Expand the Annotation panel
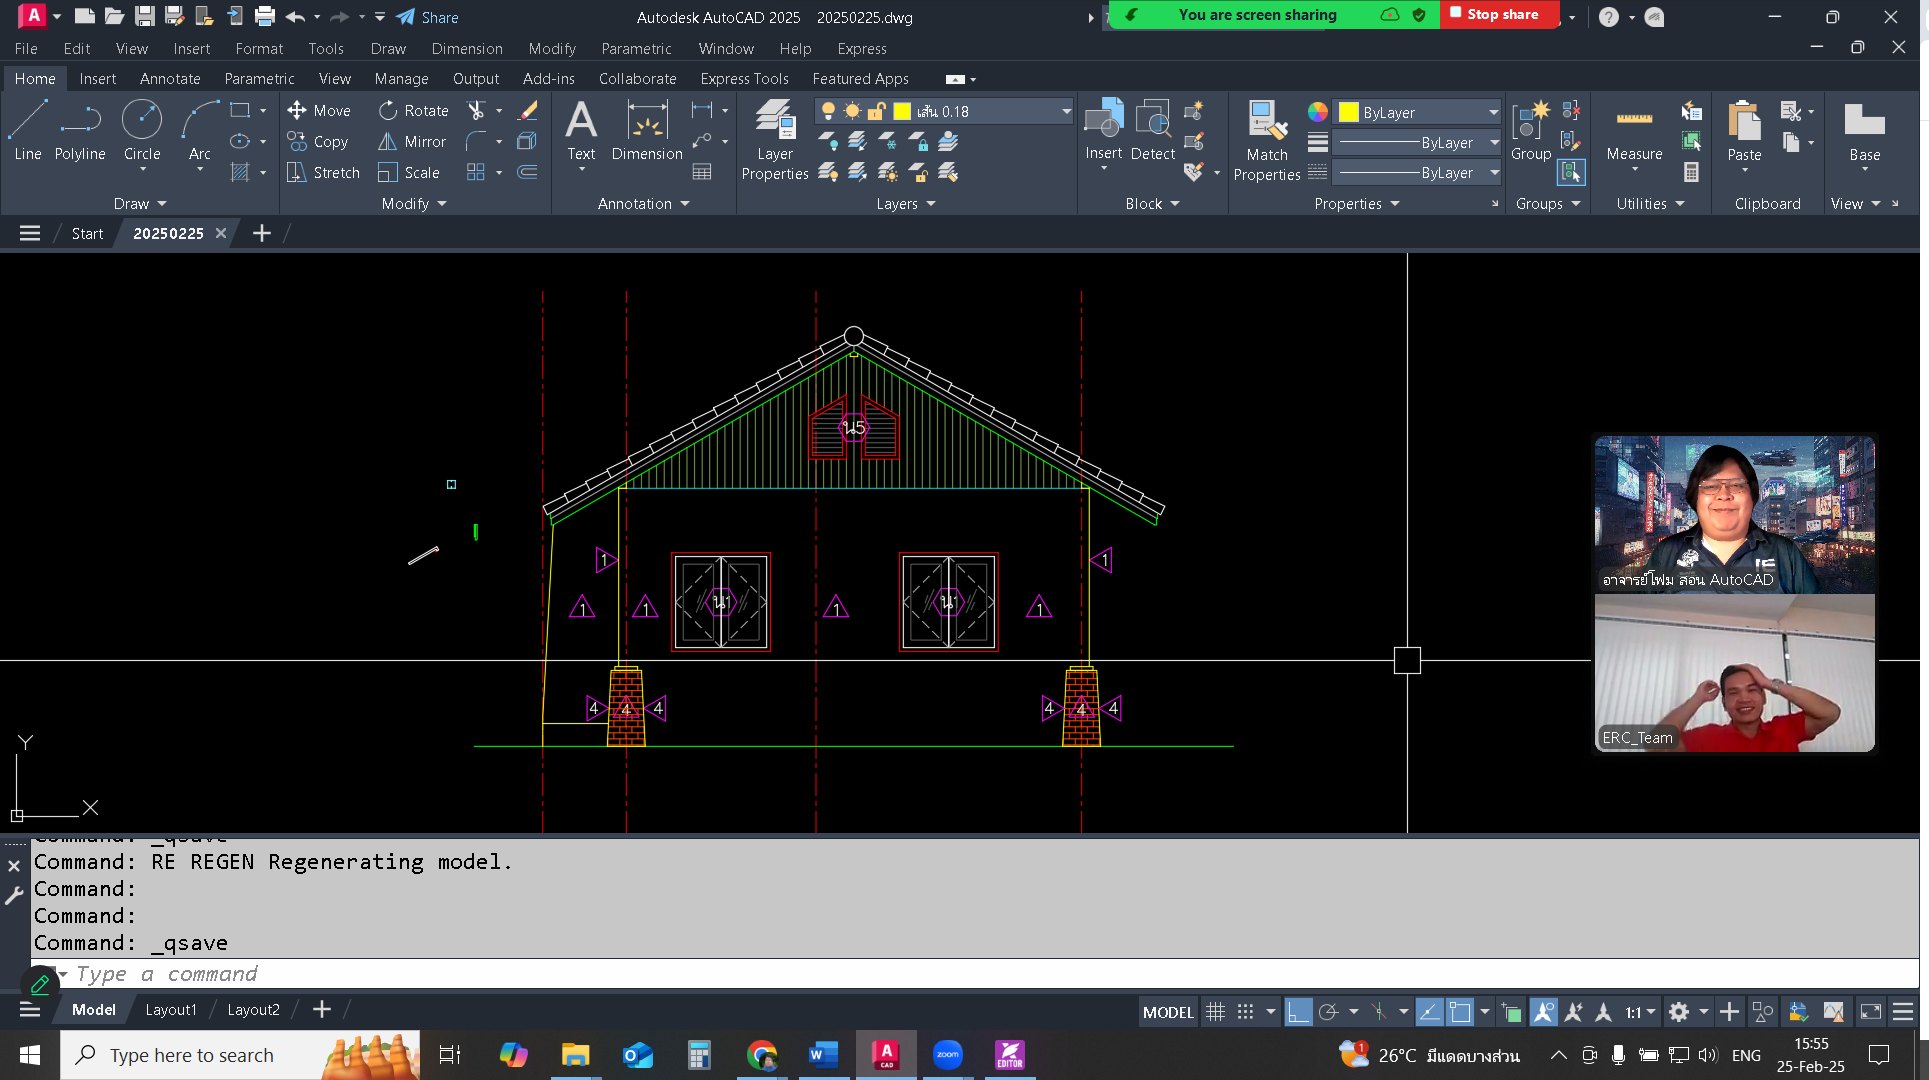 coord(644,203)
